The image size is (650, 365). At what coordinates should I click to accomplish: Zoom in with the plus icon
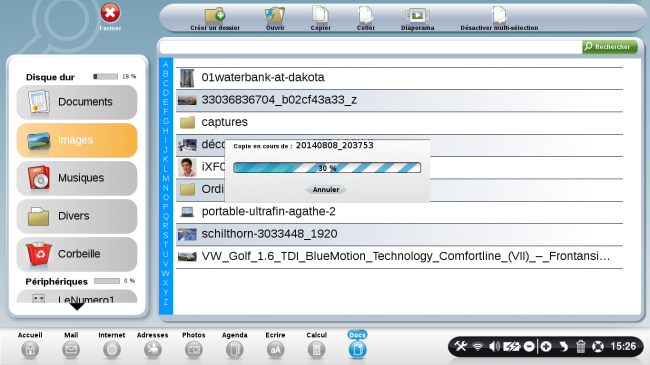coord(546,346)
